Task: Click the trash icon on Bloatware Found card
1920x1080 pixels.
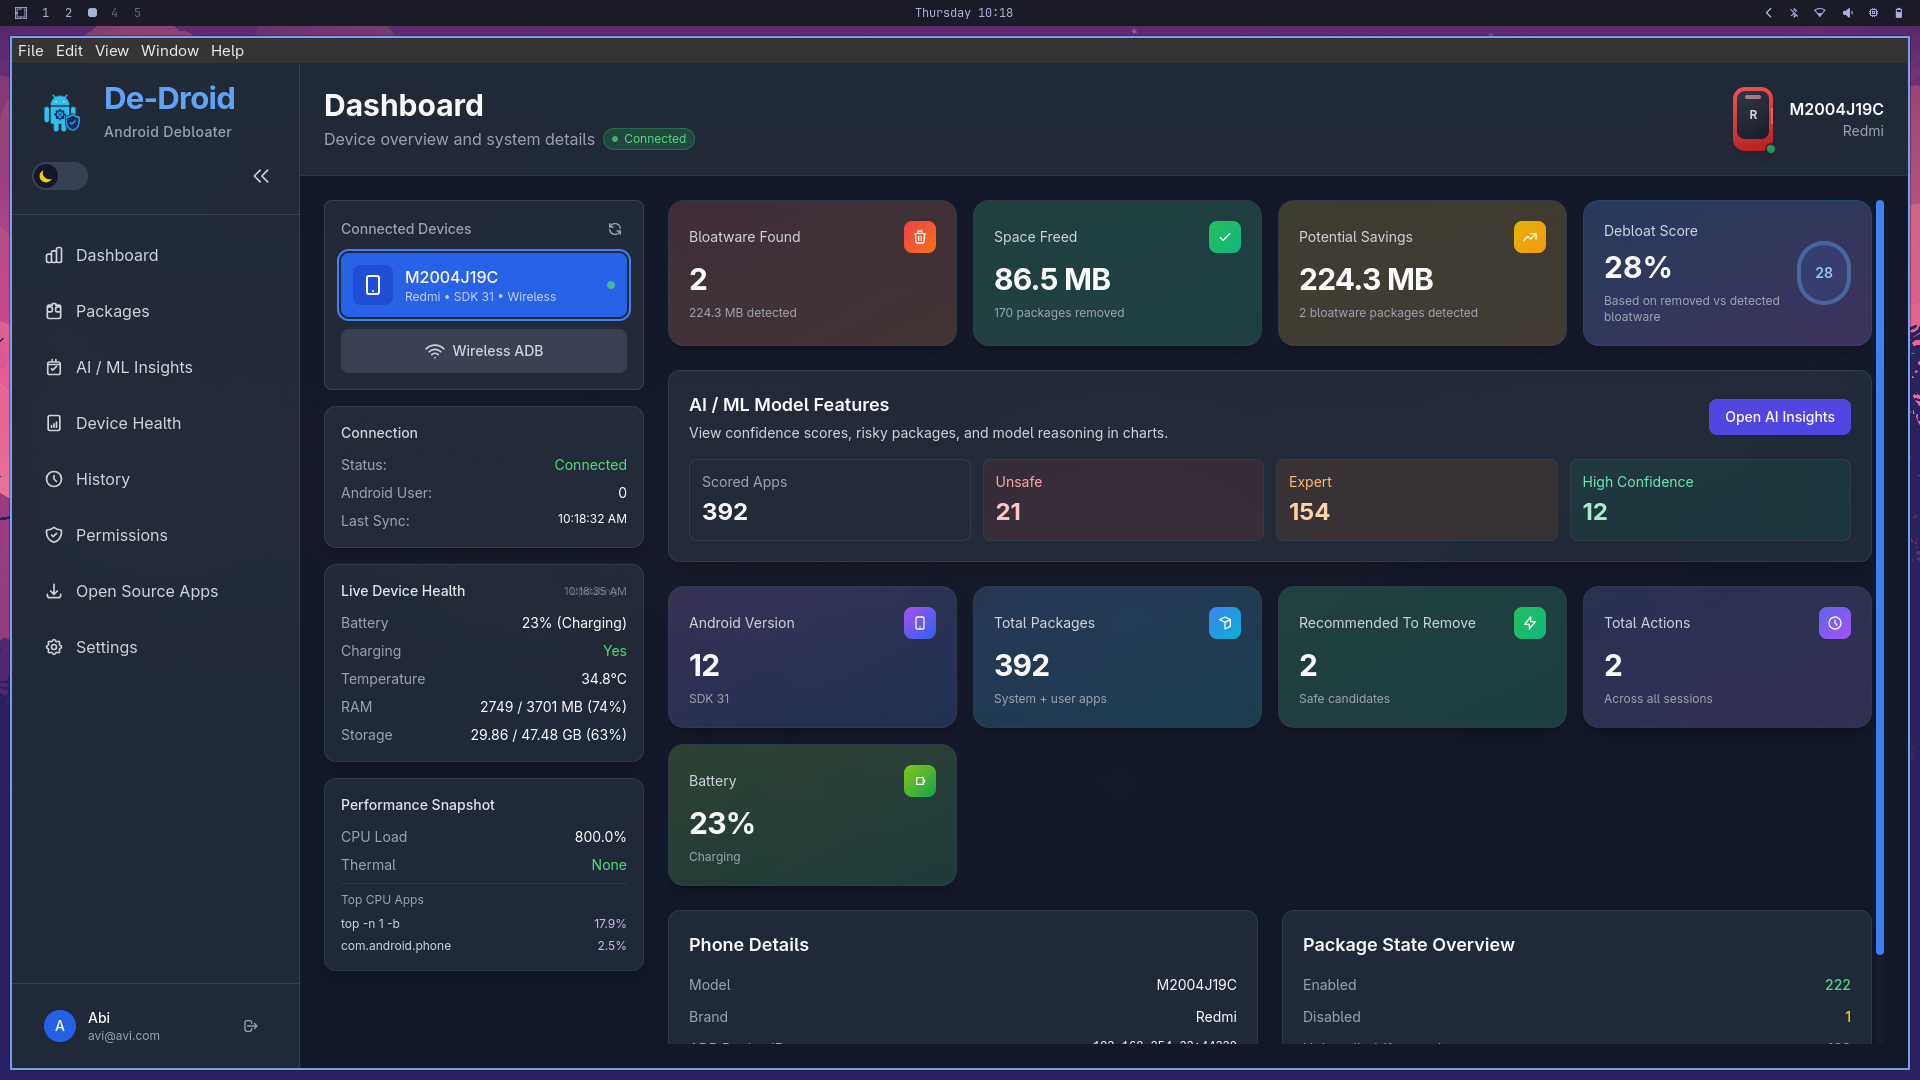Action: point(919,237)
